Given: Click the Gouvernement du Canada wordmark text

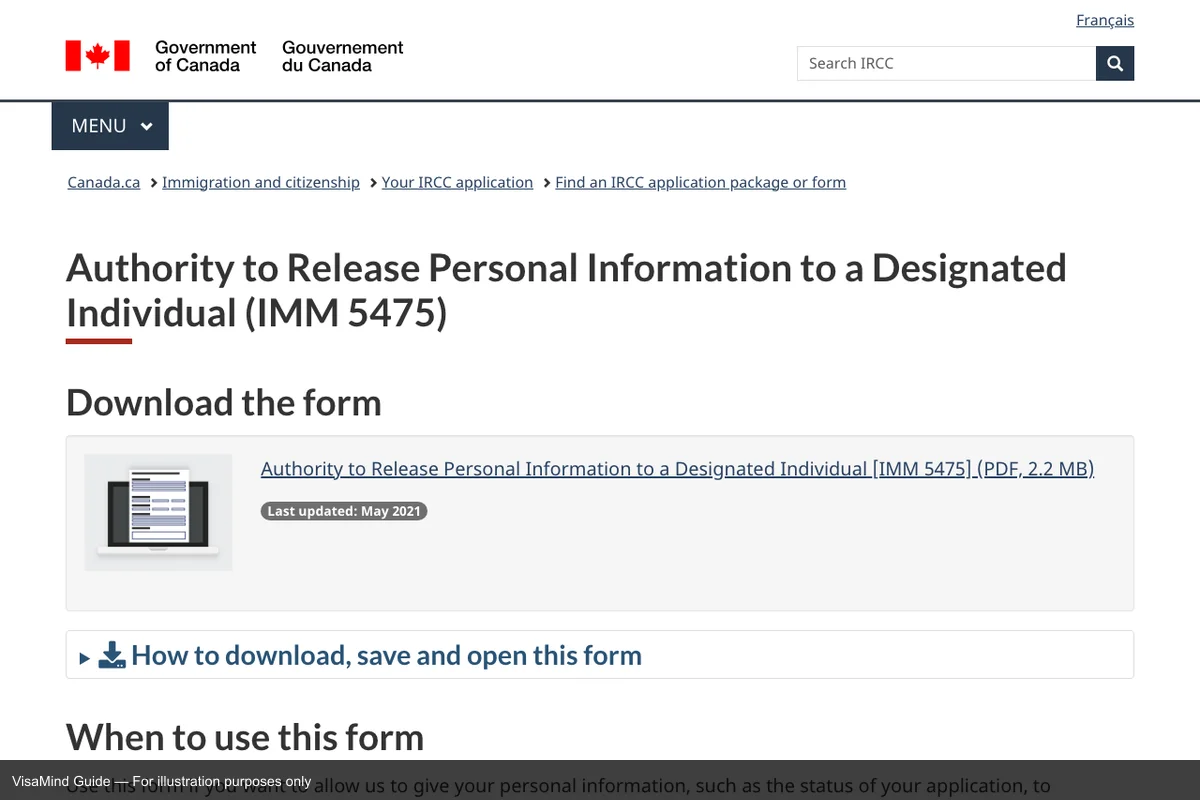Looking at the screenshot, I should [x=342, y=56].
